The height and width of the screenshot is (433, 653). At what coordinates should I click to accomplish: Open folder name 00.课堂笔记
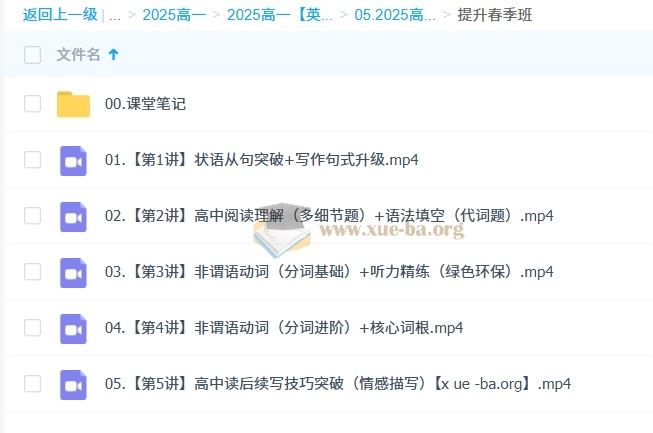145,104
